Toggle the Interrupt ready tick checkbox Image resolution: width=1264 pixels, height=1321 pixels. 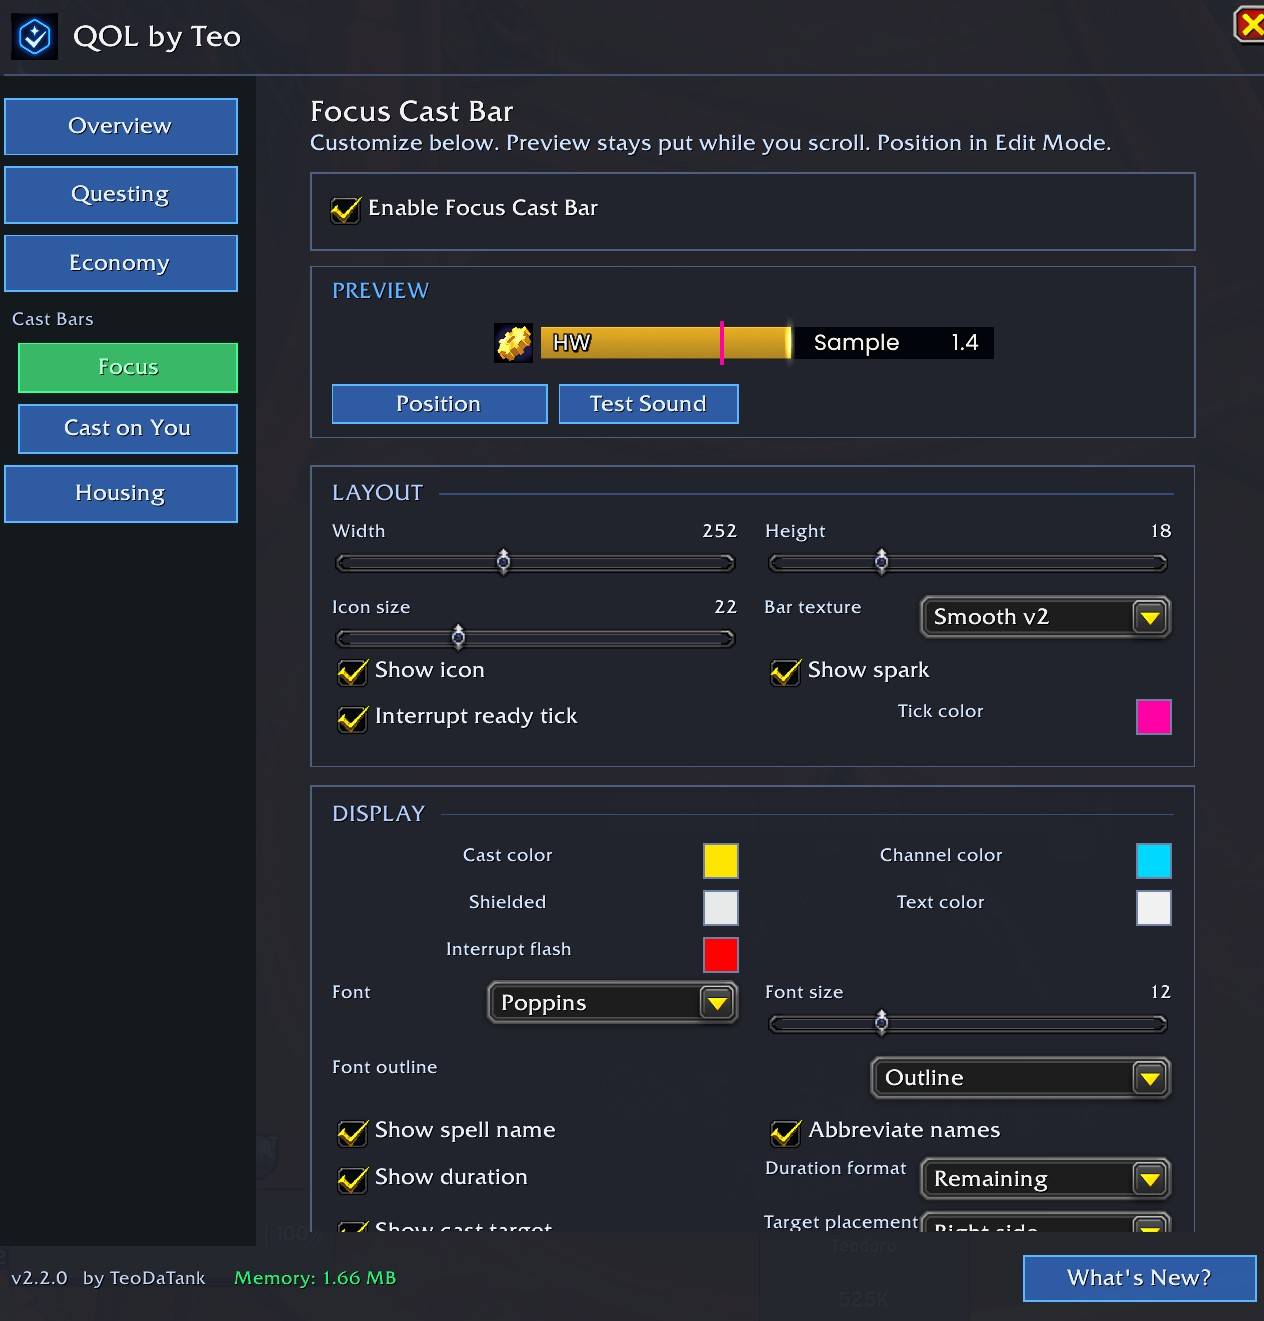353,717
